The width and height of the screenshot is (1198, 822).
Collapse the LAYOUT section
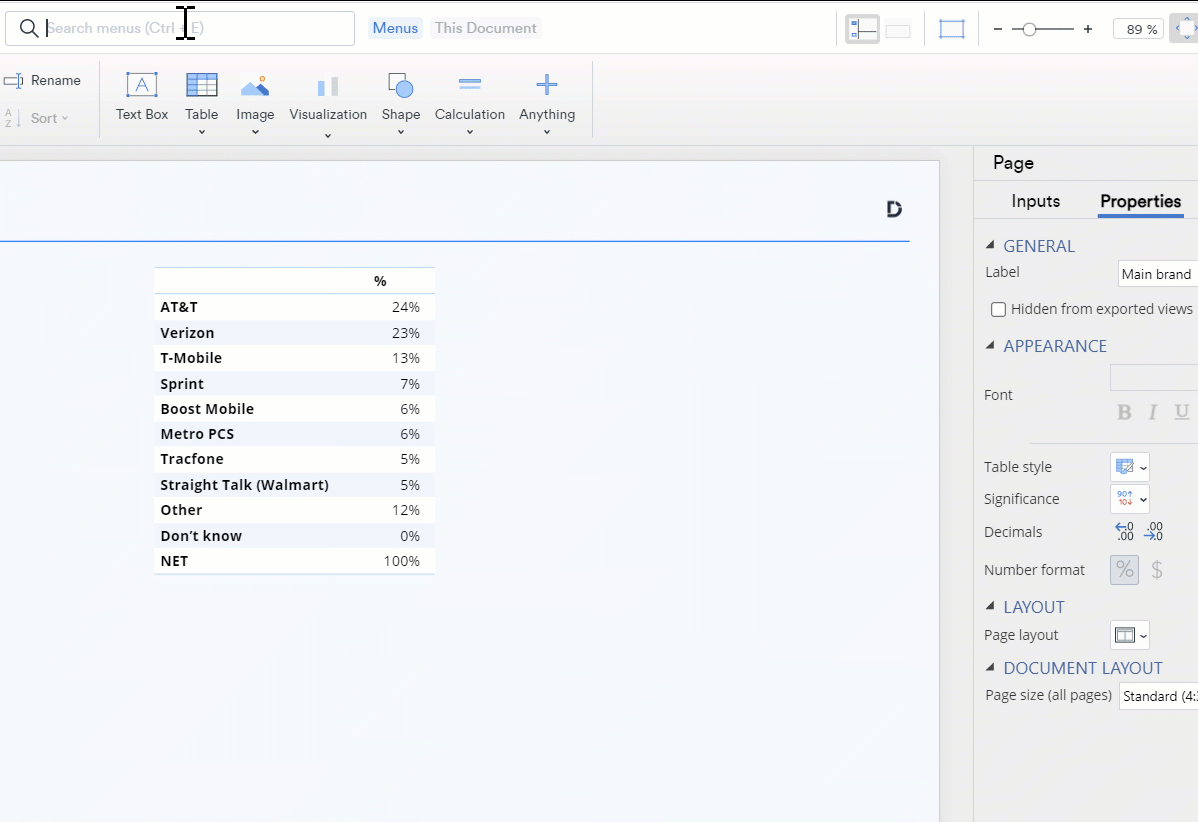coord(990,607)
